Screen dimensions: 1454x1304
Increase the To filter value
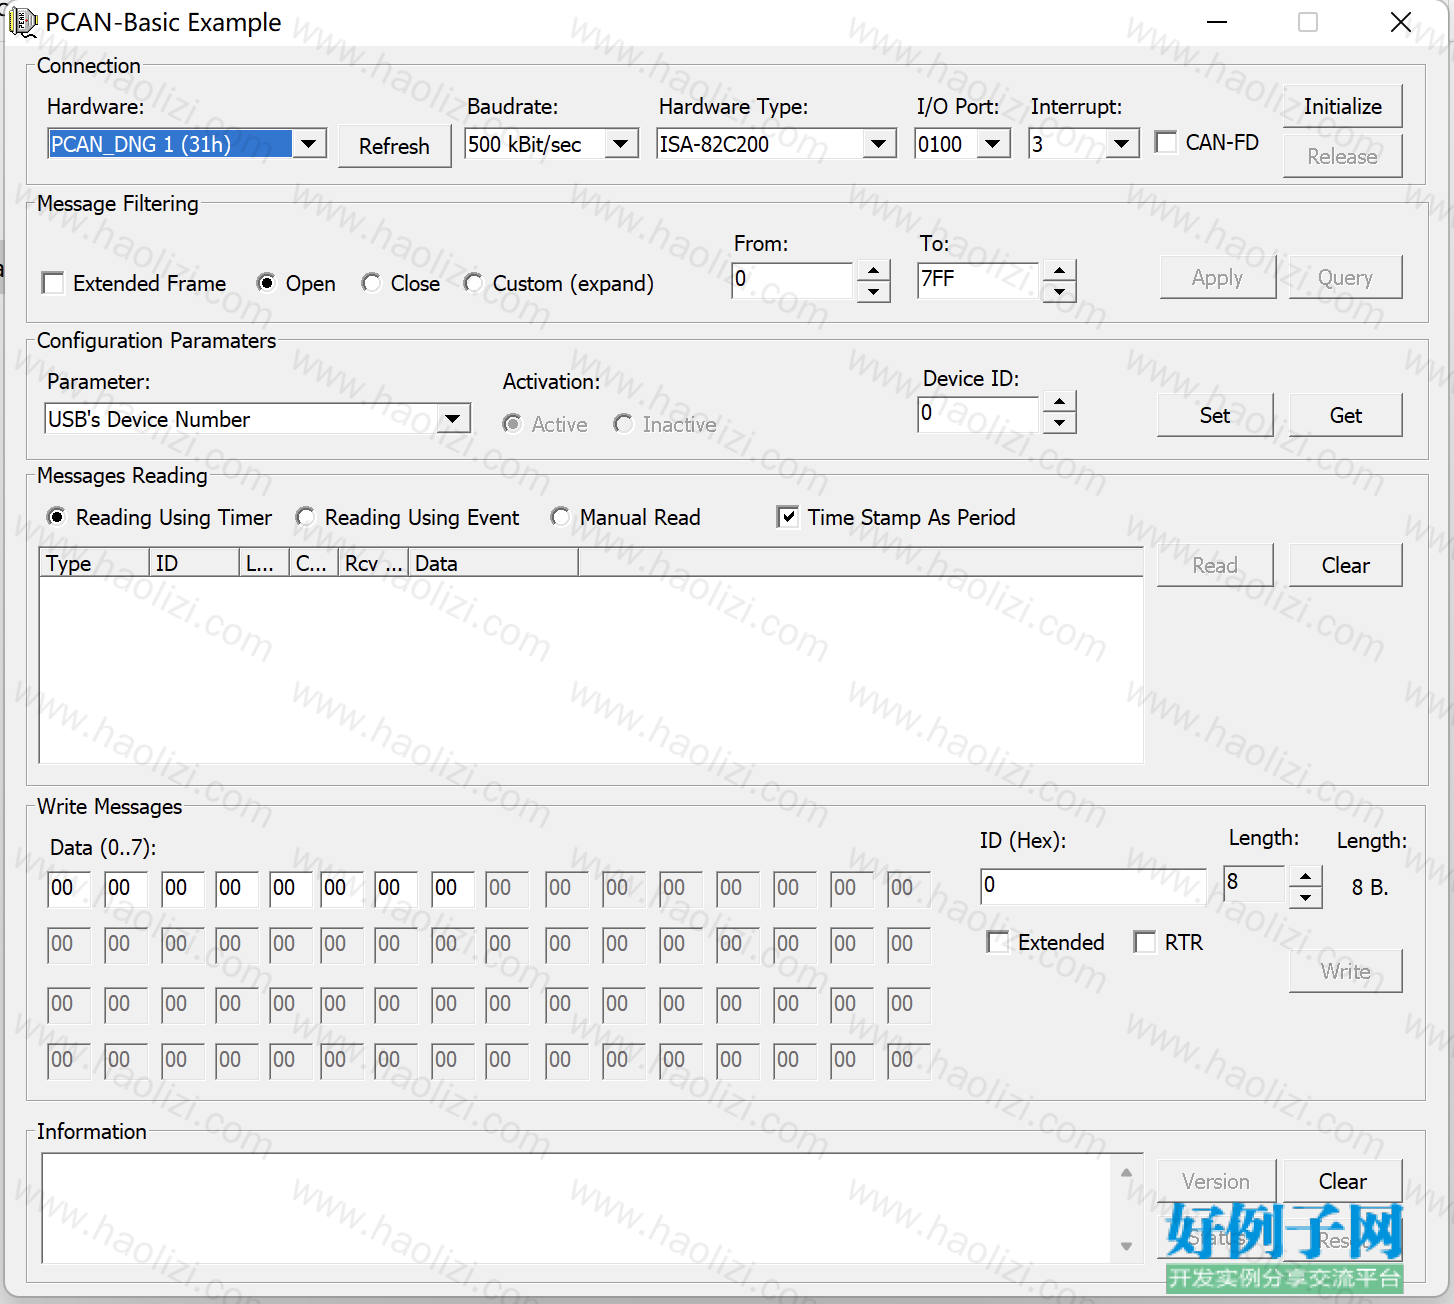point(1059,271)
